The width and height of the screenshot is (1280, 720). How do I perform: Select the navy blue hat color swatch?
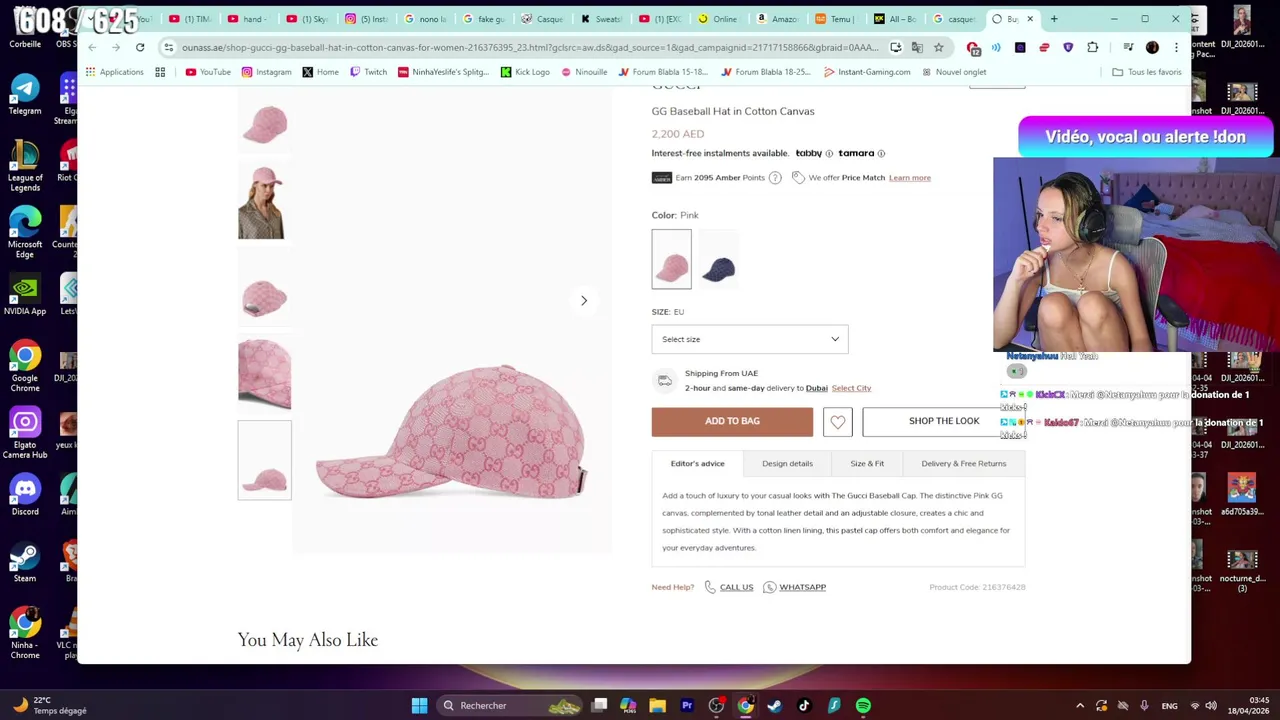tap(718, 259)
